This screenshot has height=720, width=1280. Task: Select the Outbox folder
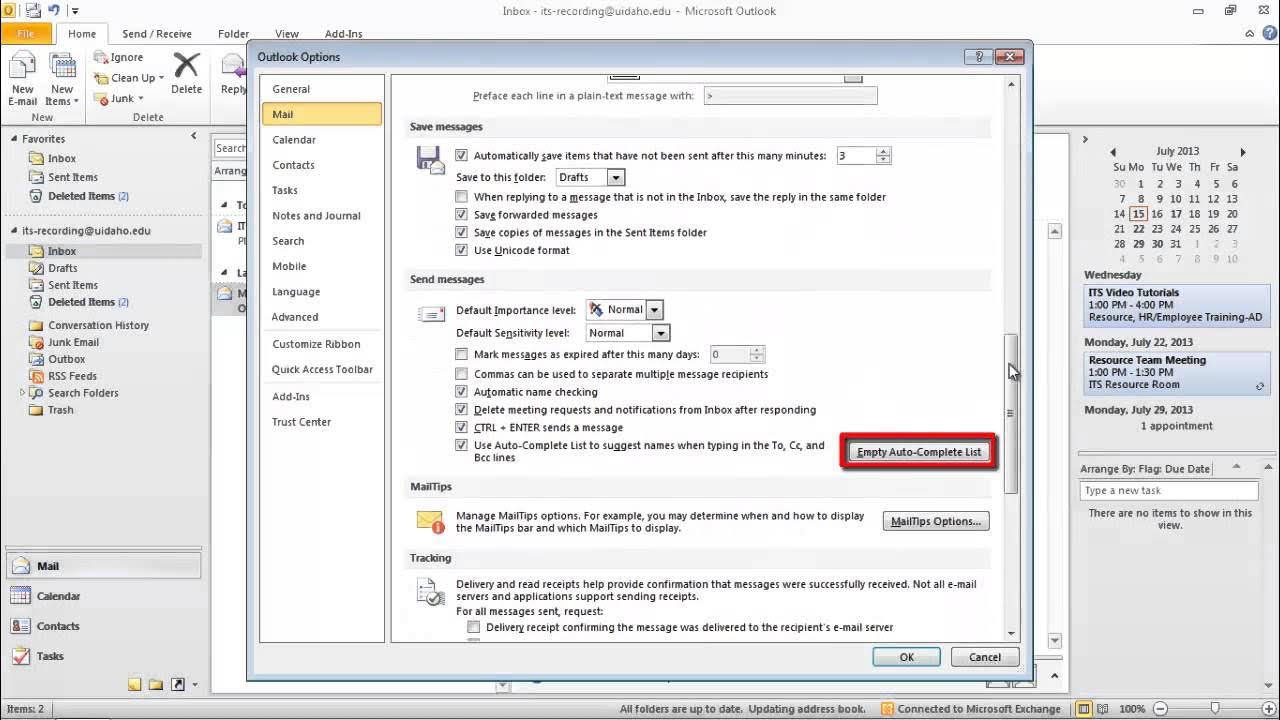pos(66,359)
